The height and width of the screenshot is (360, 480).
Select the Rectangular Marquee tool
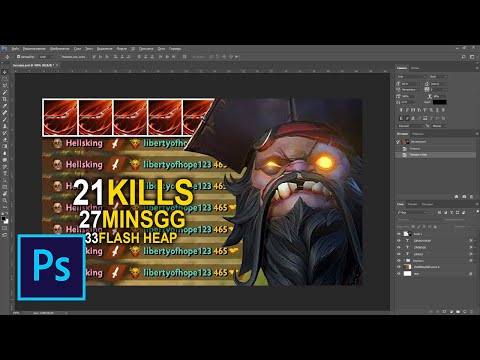5,79
